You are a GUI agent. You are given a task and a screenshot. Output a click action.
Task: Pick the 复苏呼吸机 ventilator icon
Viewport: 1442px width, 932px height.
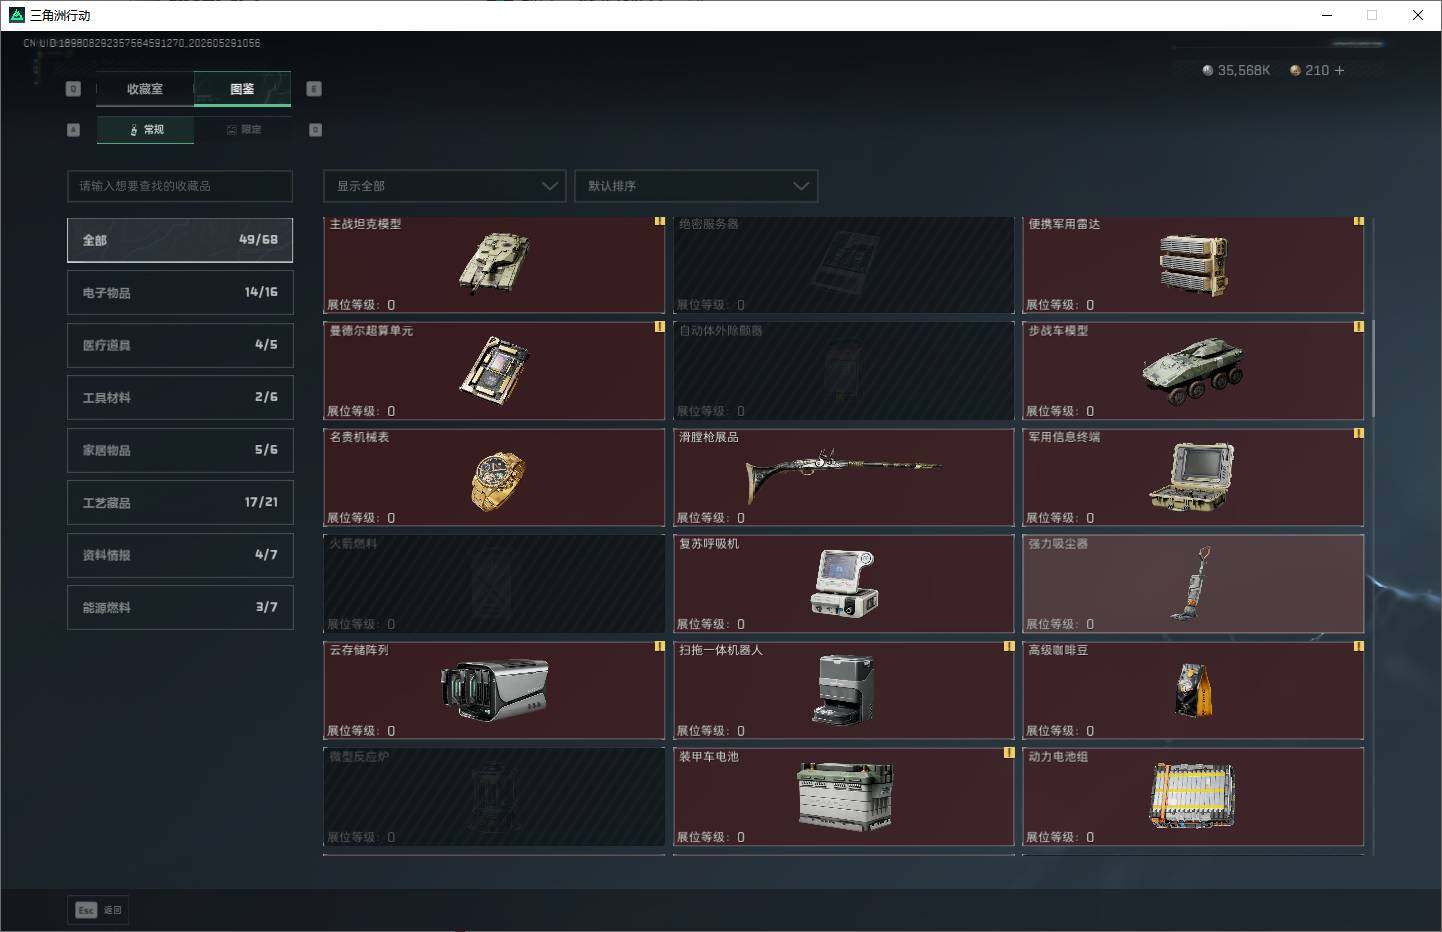[844, 583]
